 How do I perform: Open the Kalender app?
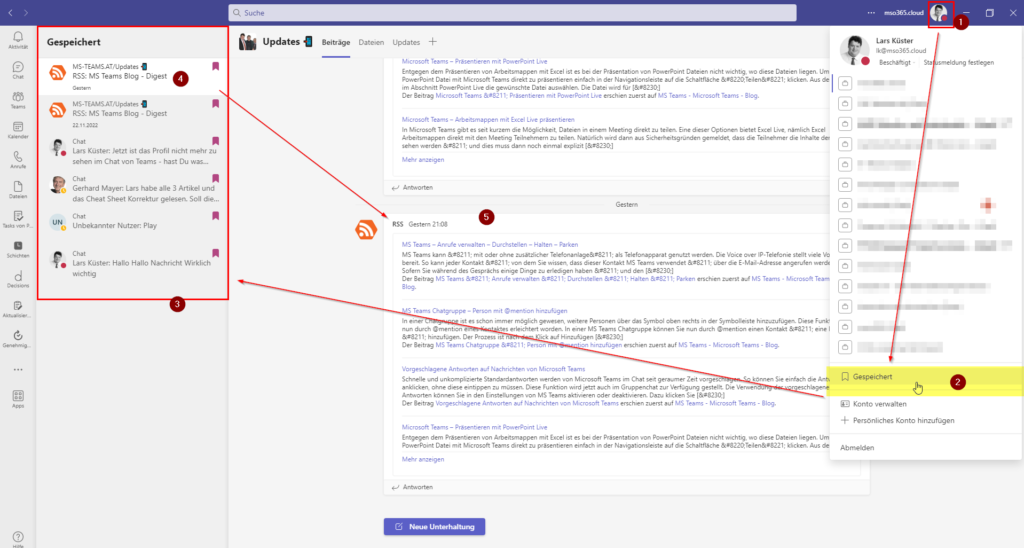click(18, 130)
